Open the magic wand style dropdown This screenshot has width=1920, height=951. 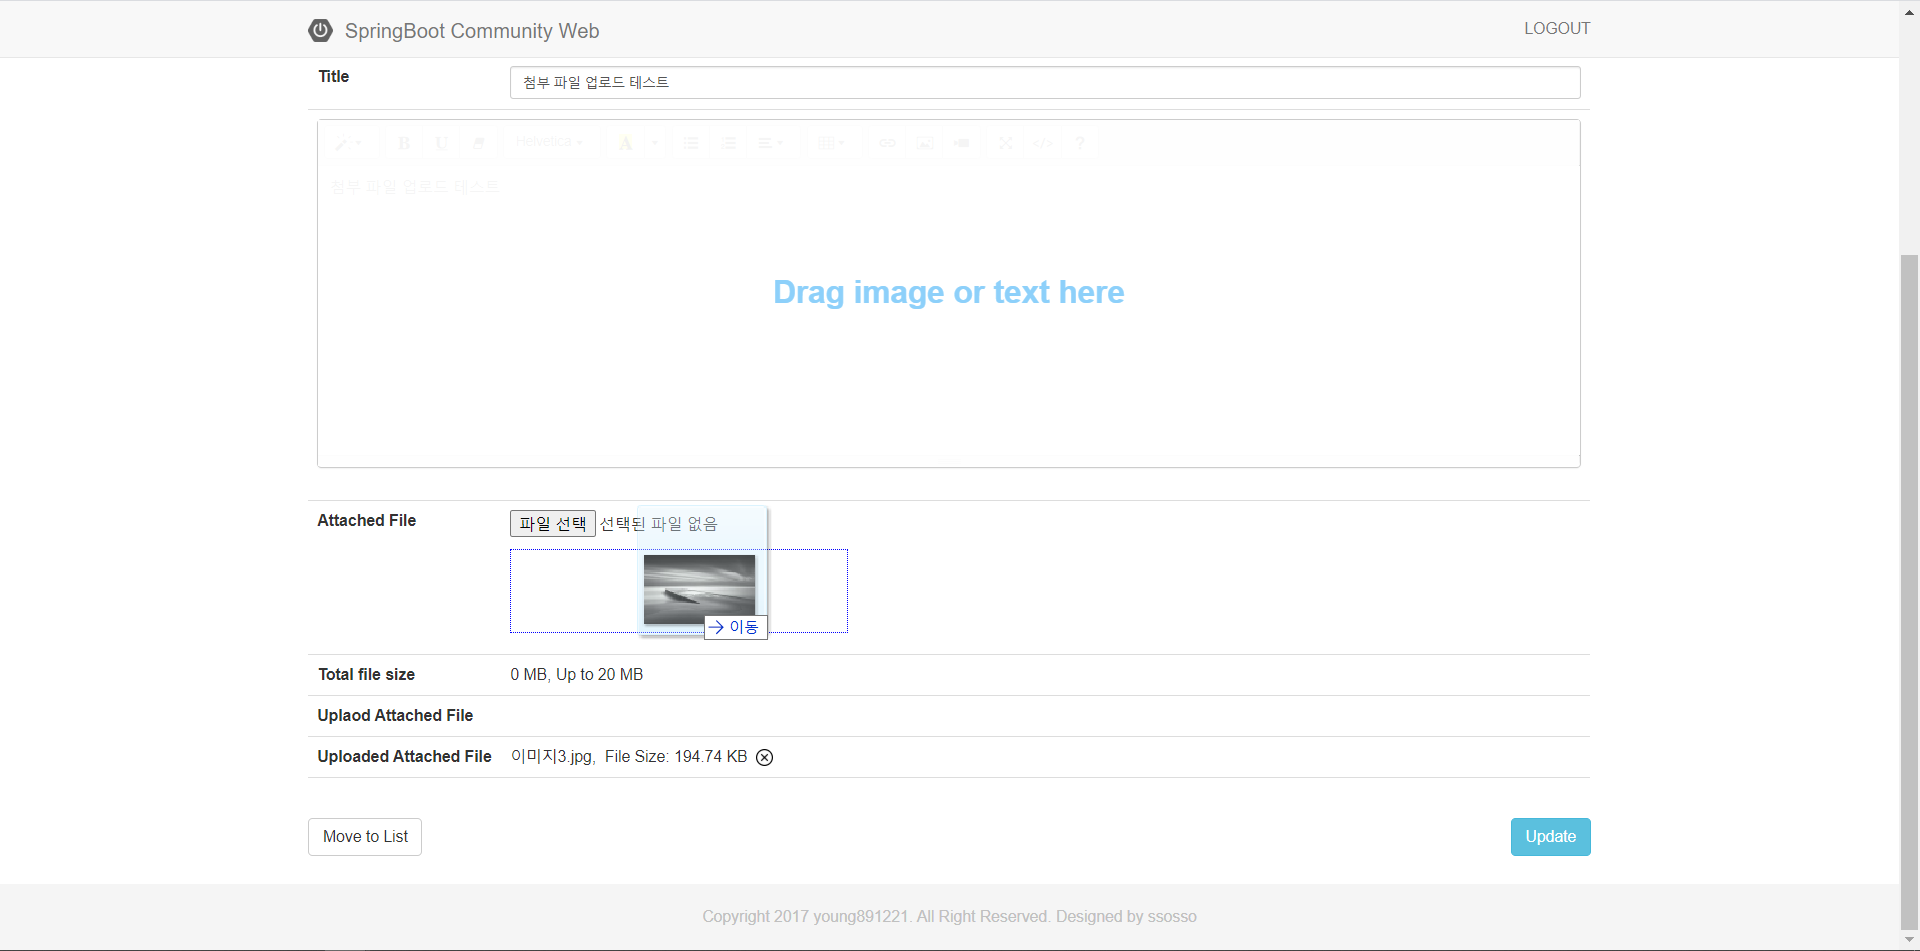pos(347,143)
